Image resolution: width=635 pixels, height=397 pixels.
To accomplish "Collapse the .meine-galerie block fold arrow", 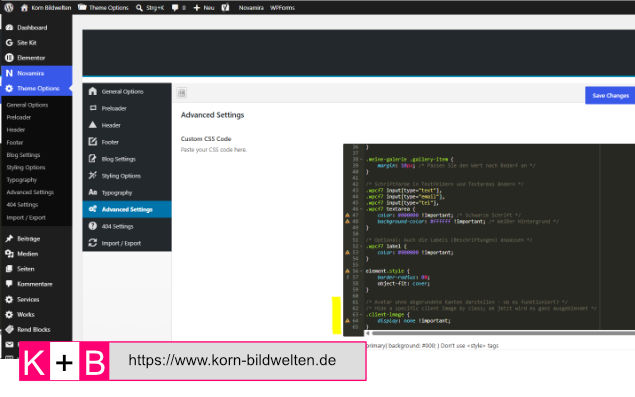I will [x=361, y=160].
